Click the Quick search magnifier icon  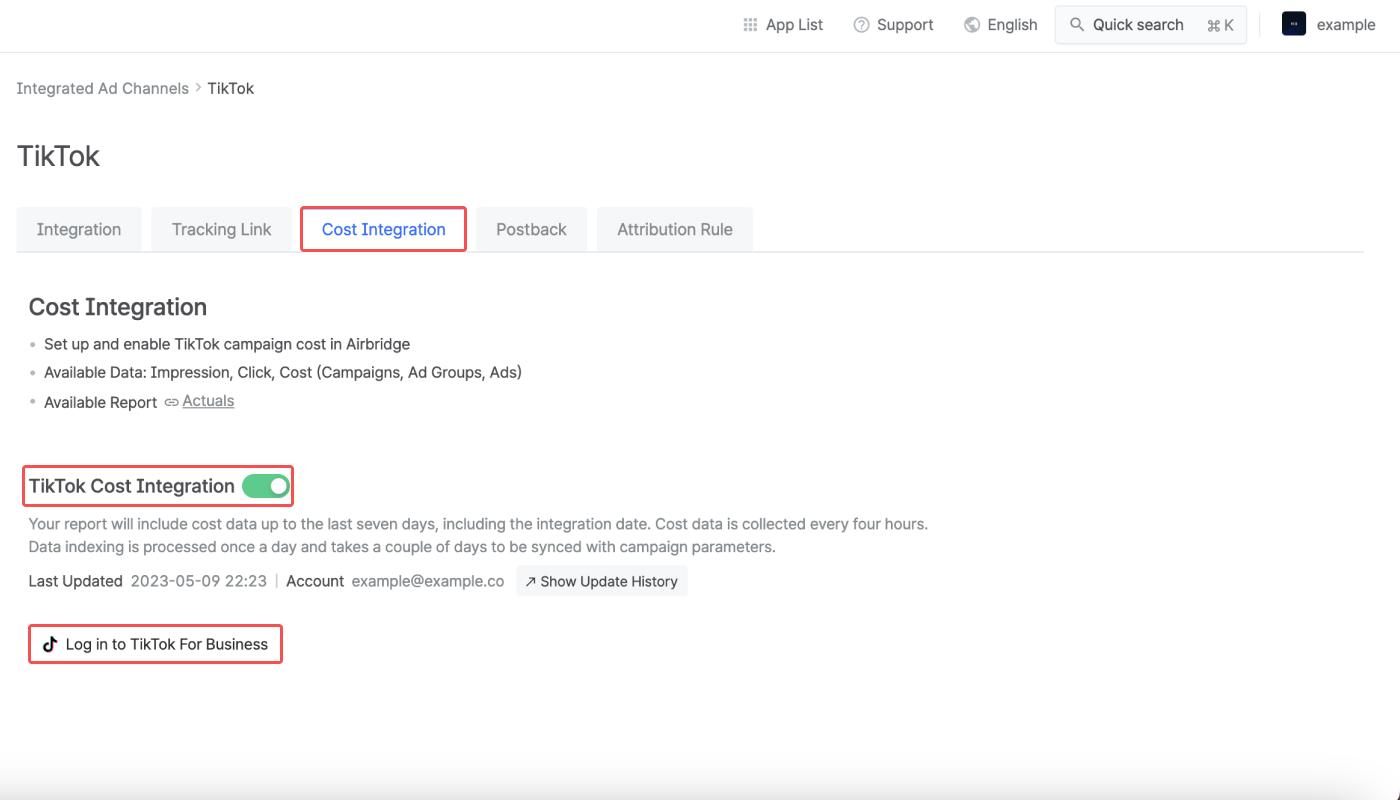click(x=1077, y=25)
